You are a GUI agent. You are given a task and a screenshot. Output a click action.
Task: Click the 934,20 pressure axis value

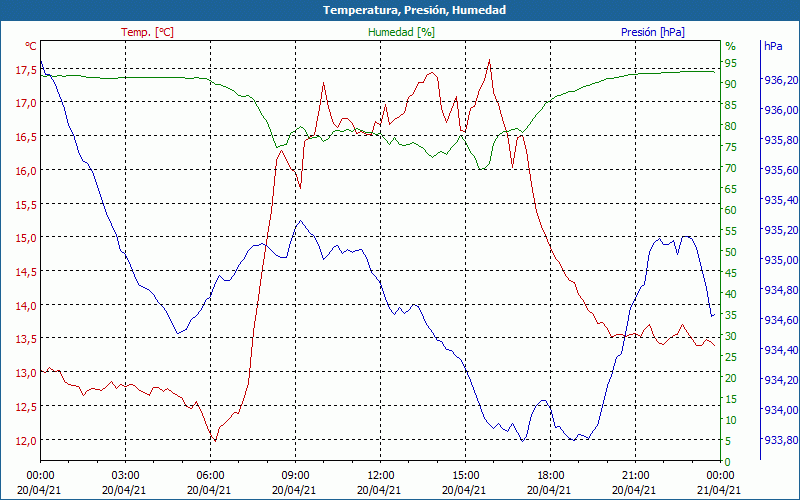[781, 381]
